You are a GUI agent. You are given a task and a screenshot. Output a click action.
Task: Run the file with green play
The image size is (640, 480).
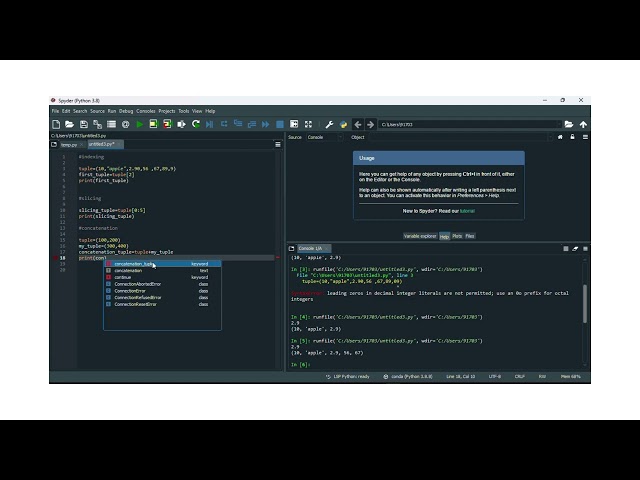[140, 124]
